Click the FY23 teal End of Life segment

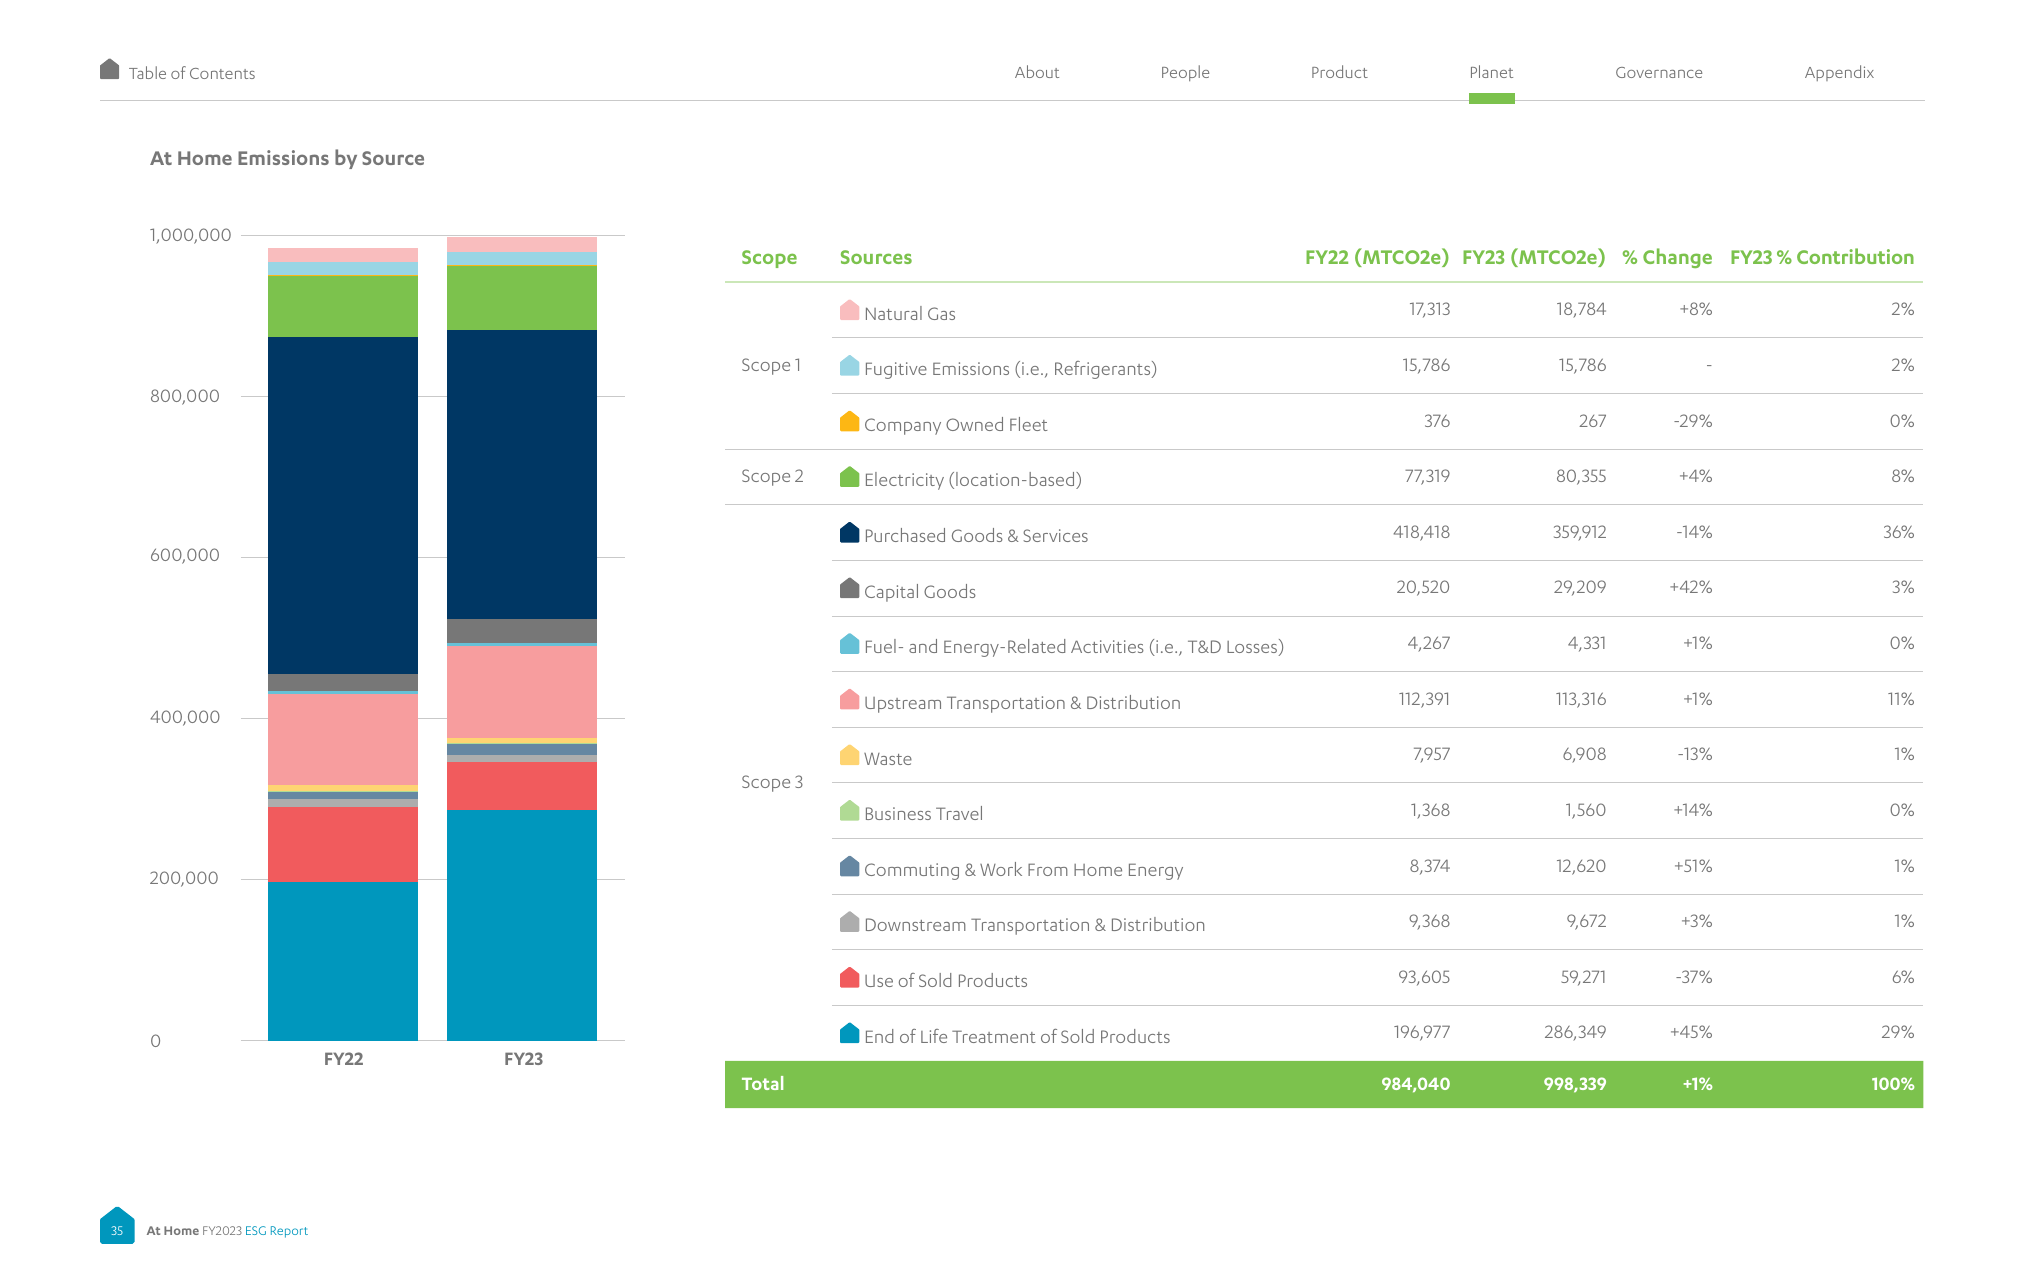522,925
